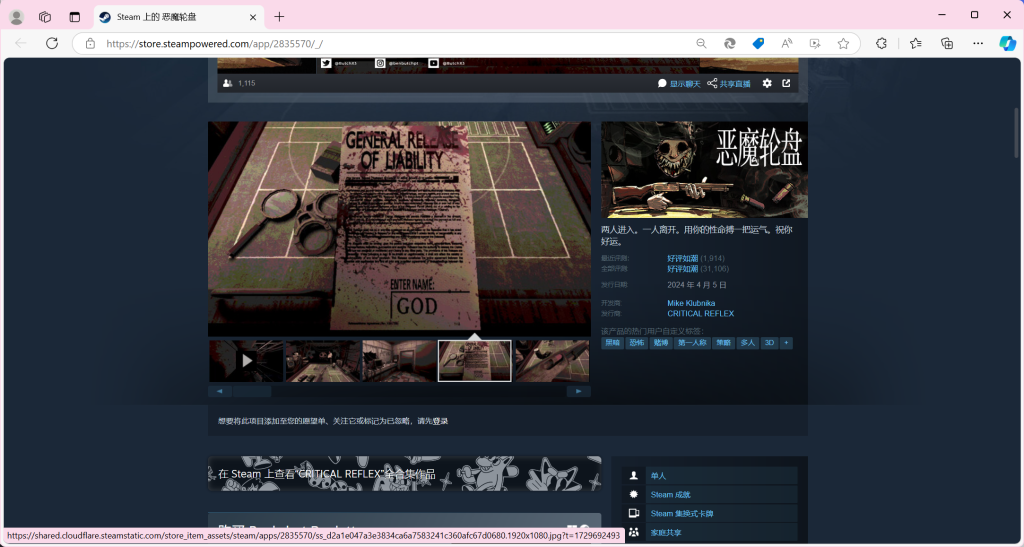Open the workspaces icon
The width and height of the screenshot is (1024, 547).
45,17
